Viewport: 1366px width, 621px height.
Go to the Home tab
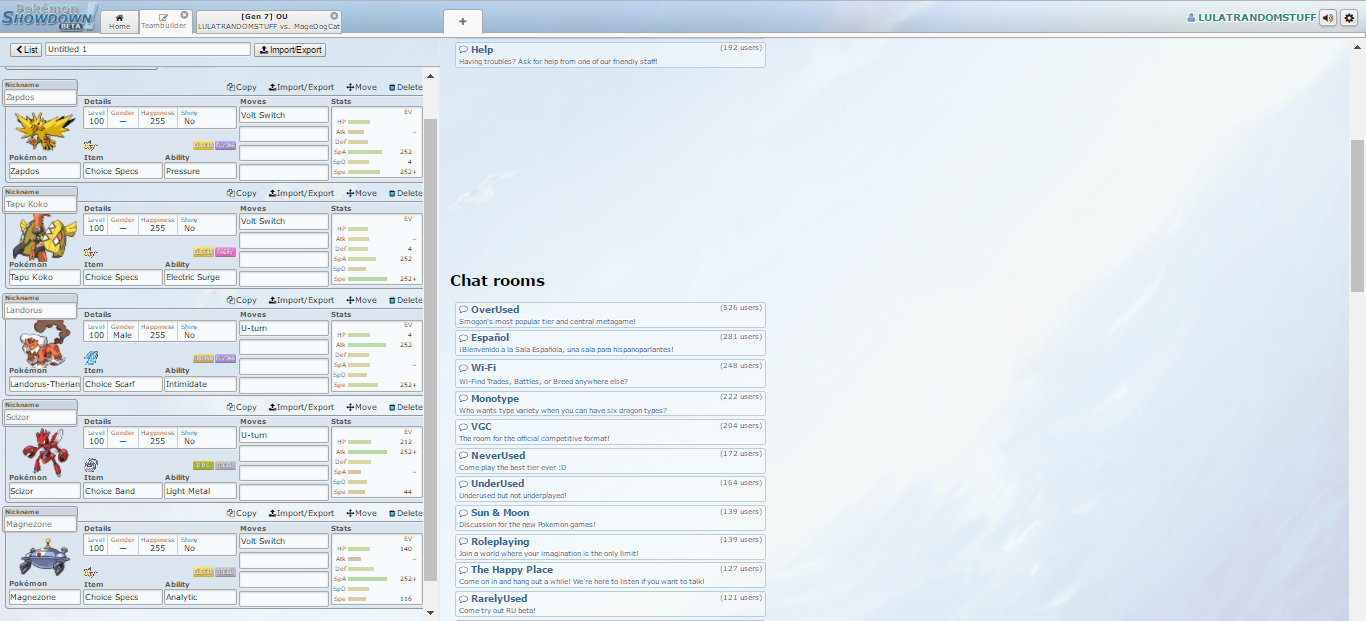click(x=119, y=22)
